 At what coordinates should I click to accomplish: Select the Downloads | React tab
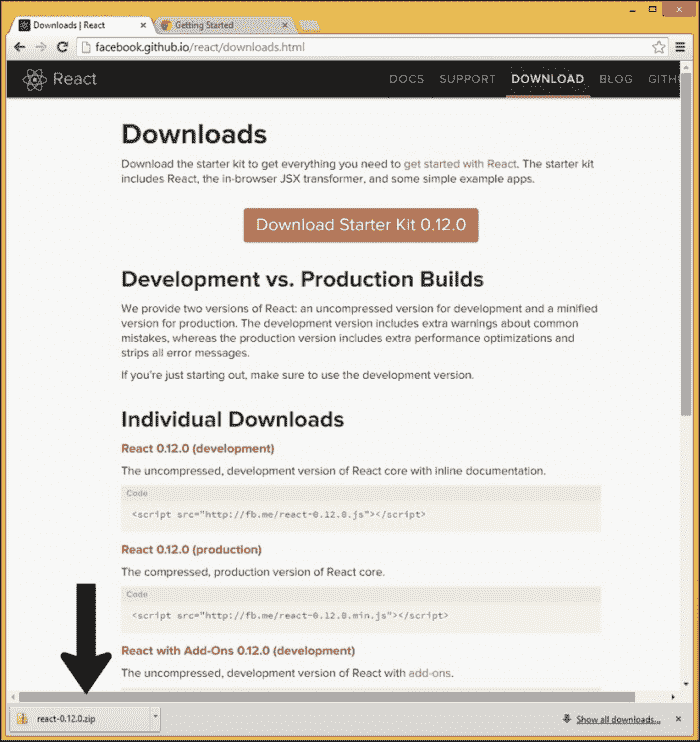pos(78,25)
